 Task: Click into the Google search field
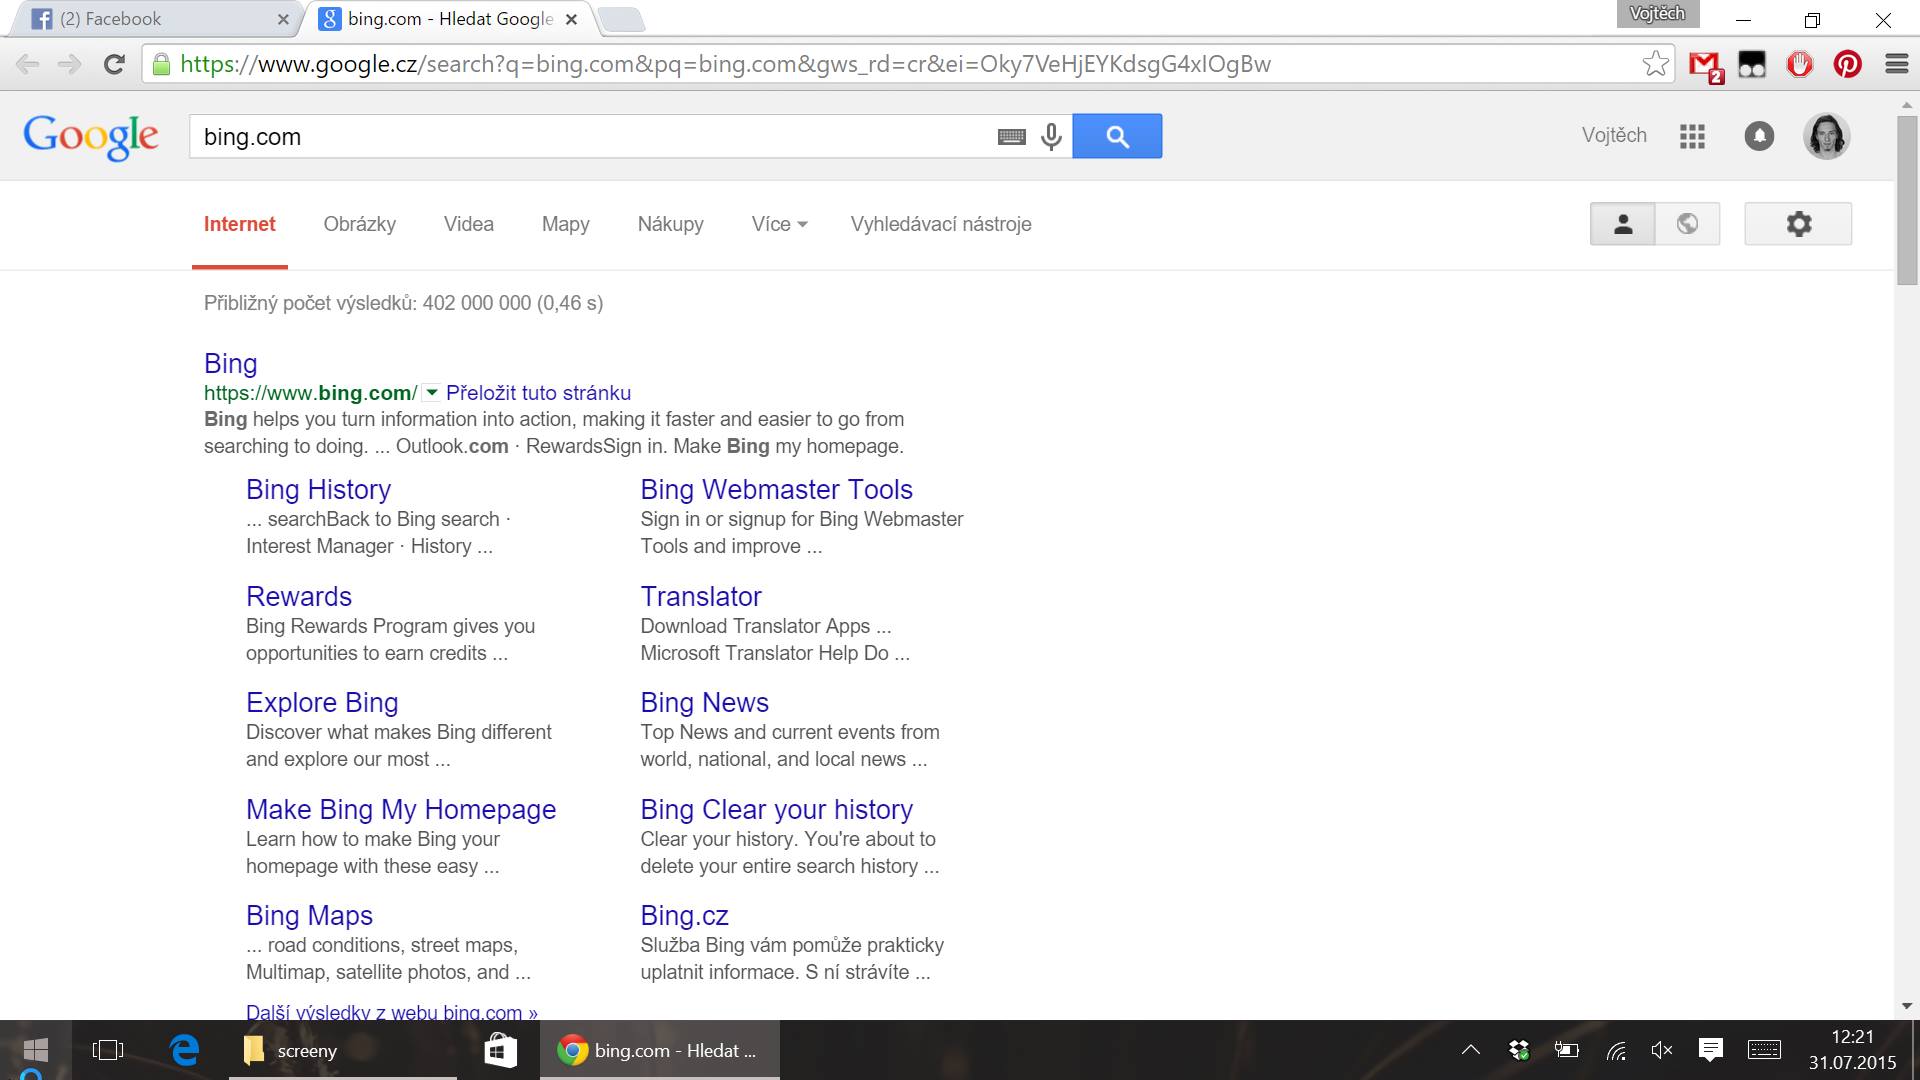click(x=590, y=137)
